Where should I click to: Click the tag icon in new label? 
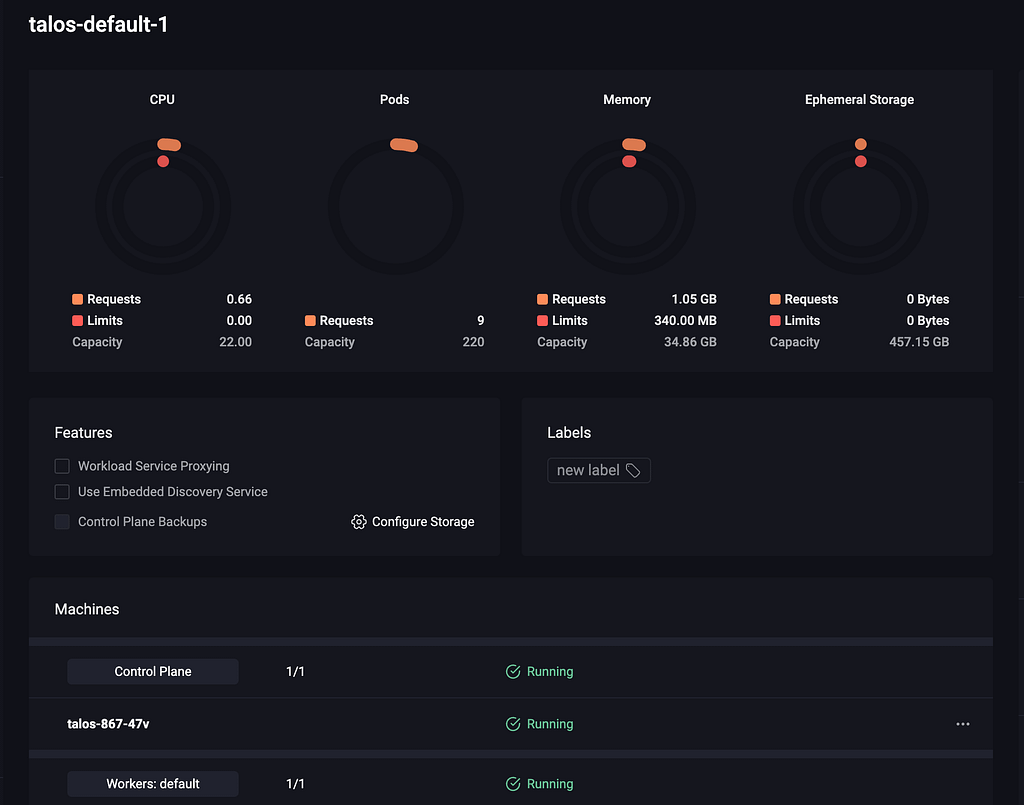pos(633,470)
